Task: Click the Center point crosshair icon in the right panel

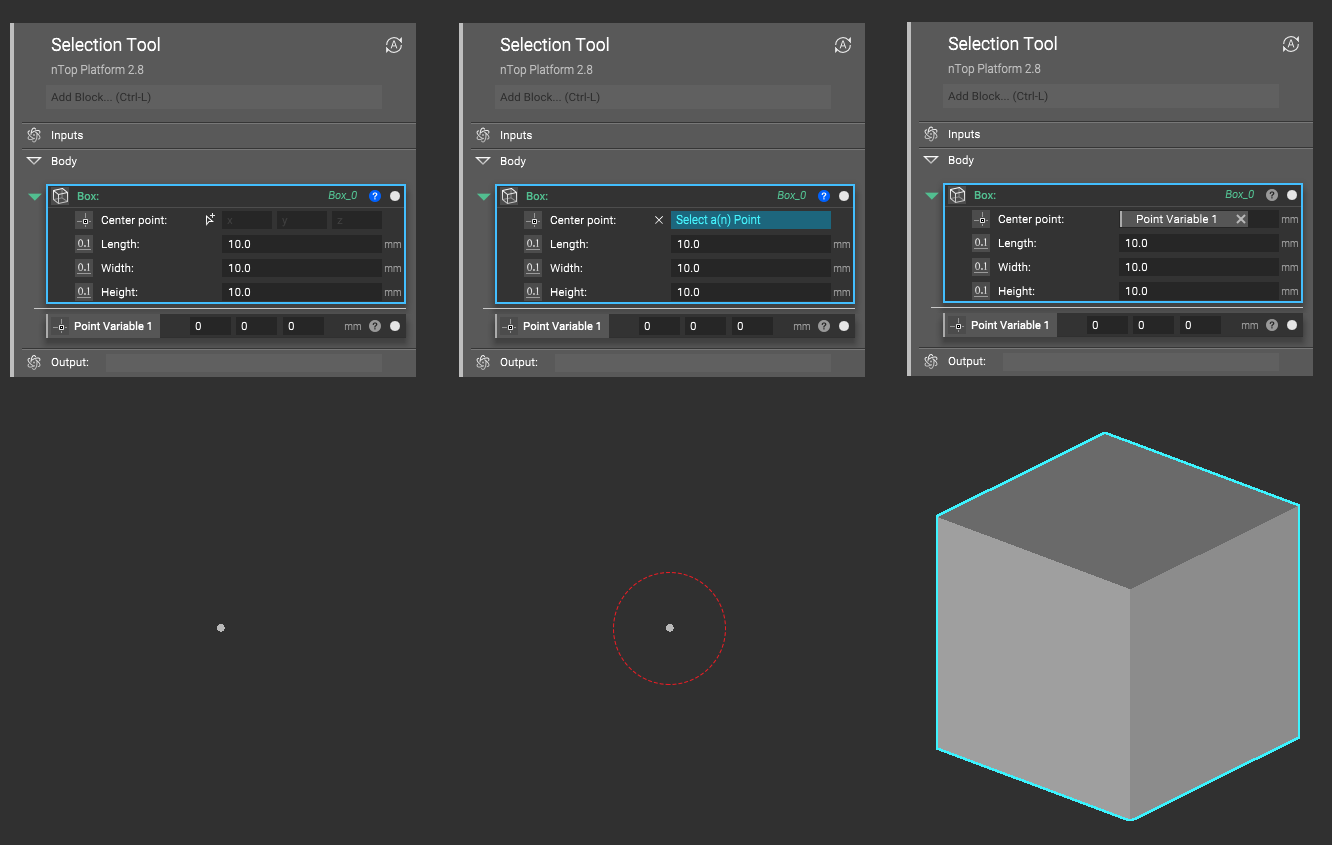Action: pyautogui.click(x=981, y=219)
